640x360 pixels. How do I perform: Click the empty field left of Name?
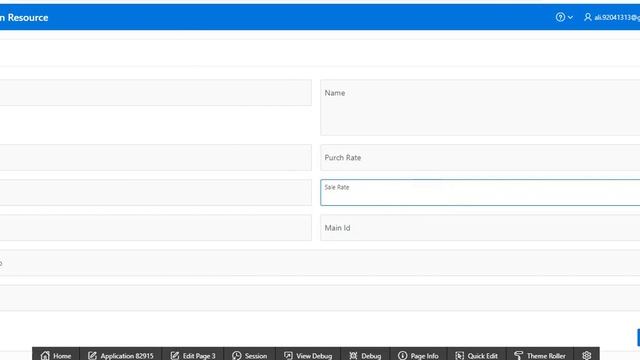click(x=156, y=93)
